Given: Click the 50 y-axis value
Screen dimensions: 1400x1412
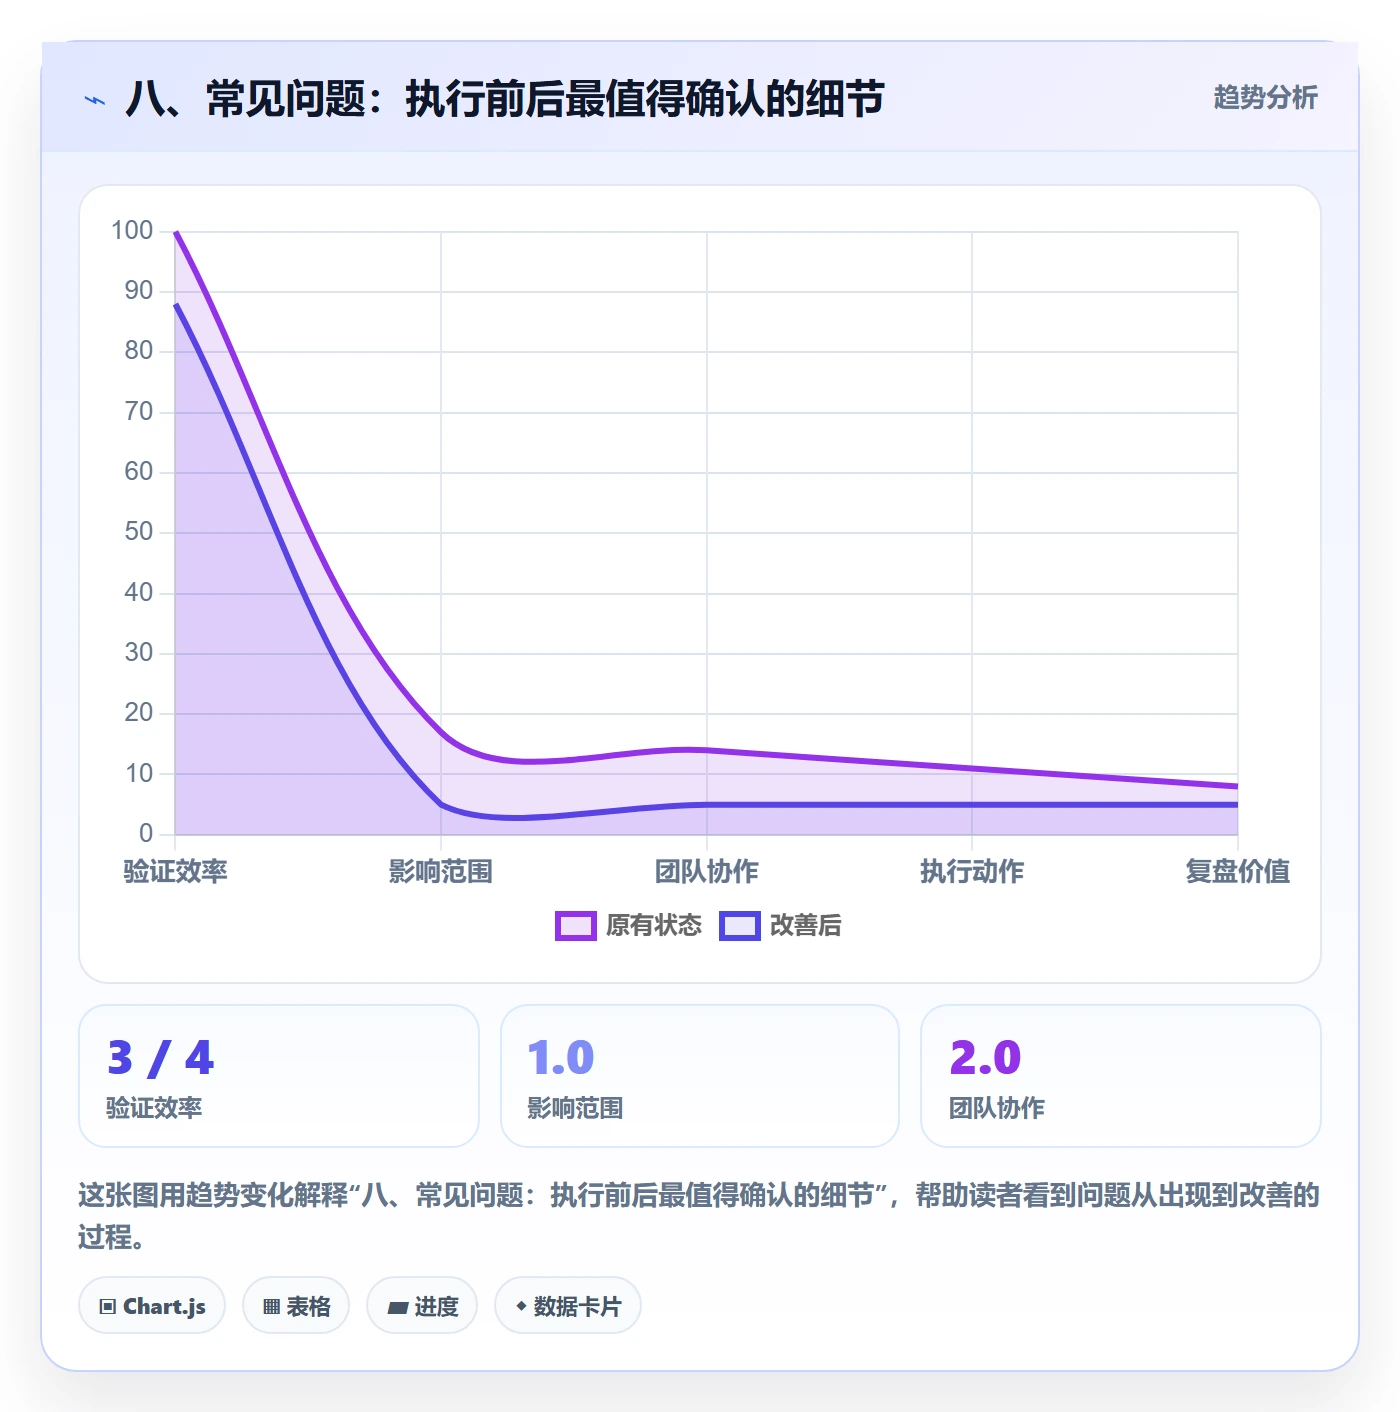Looking at the screenshot, I should (x=139, y=532).
